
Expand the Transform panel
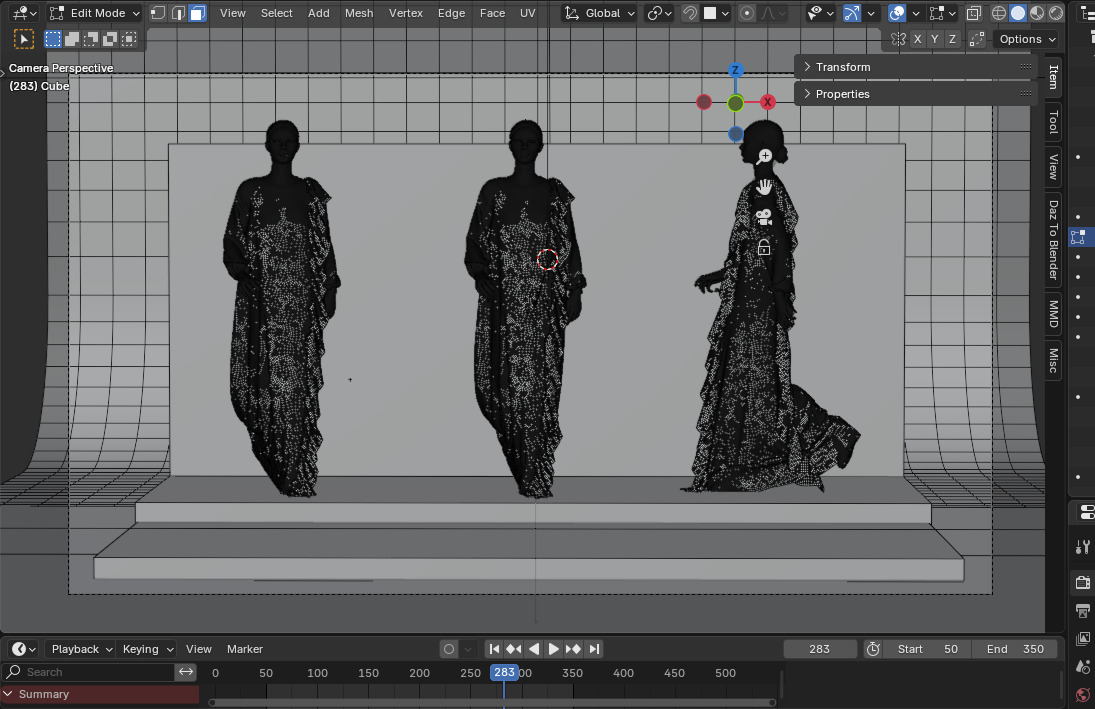[916, 67]
